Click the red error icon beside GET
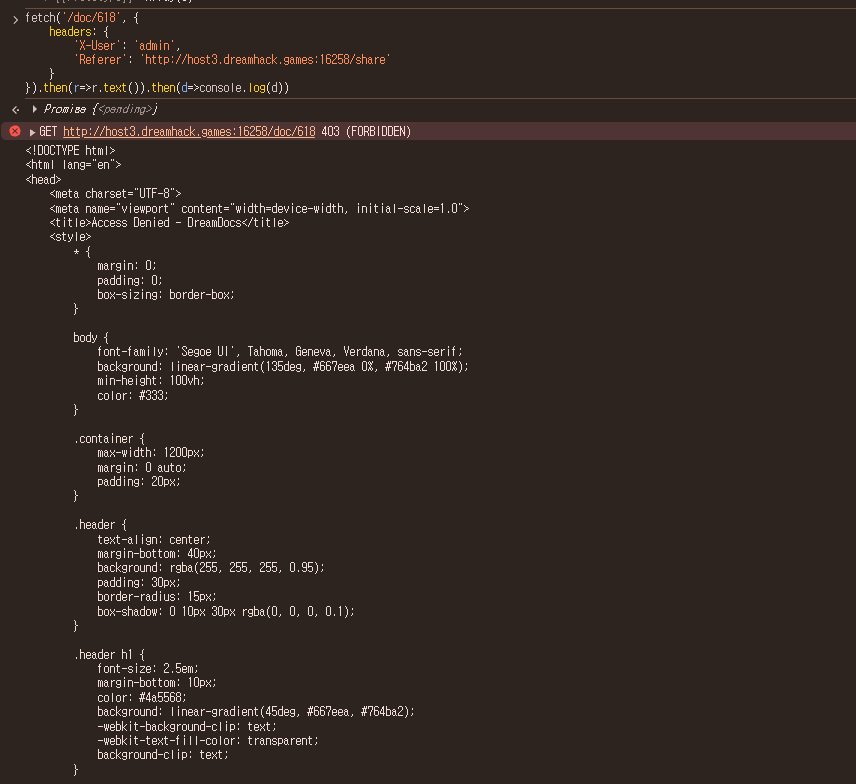 [x=15, y=132]
